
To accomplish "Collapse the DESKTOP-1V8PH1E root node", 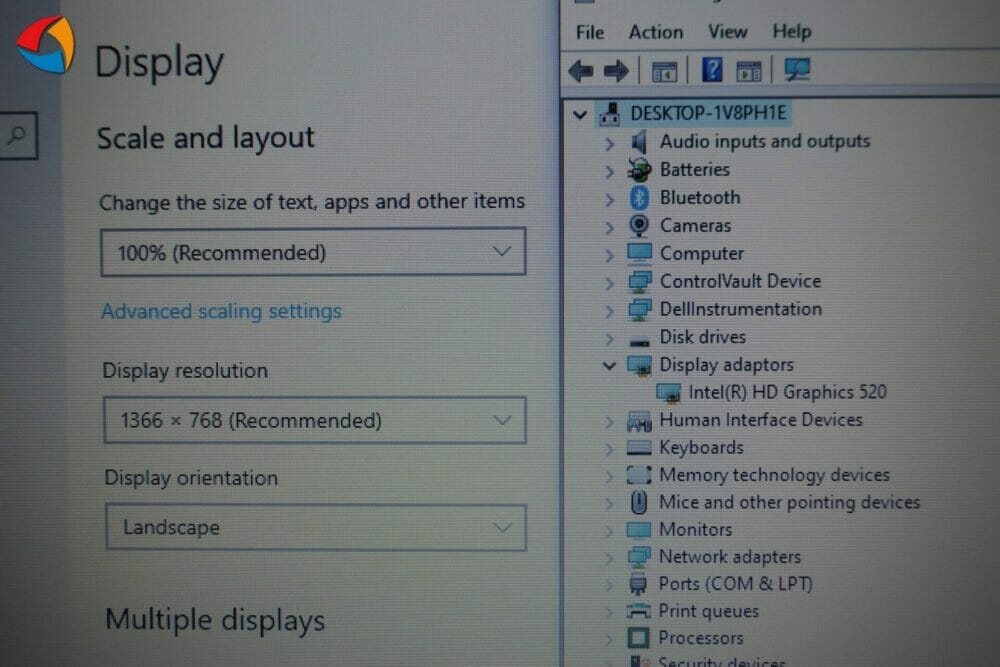I will coord(580,115).
